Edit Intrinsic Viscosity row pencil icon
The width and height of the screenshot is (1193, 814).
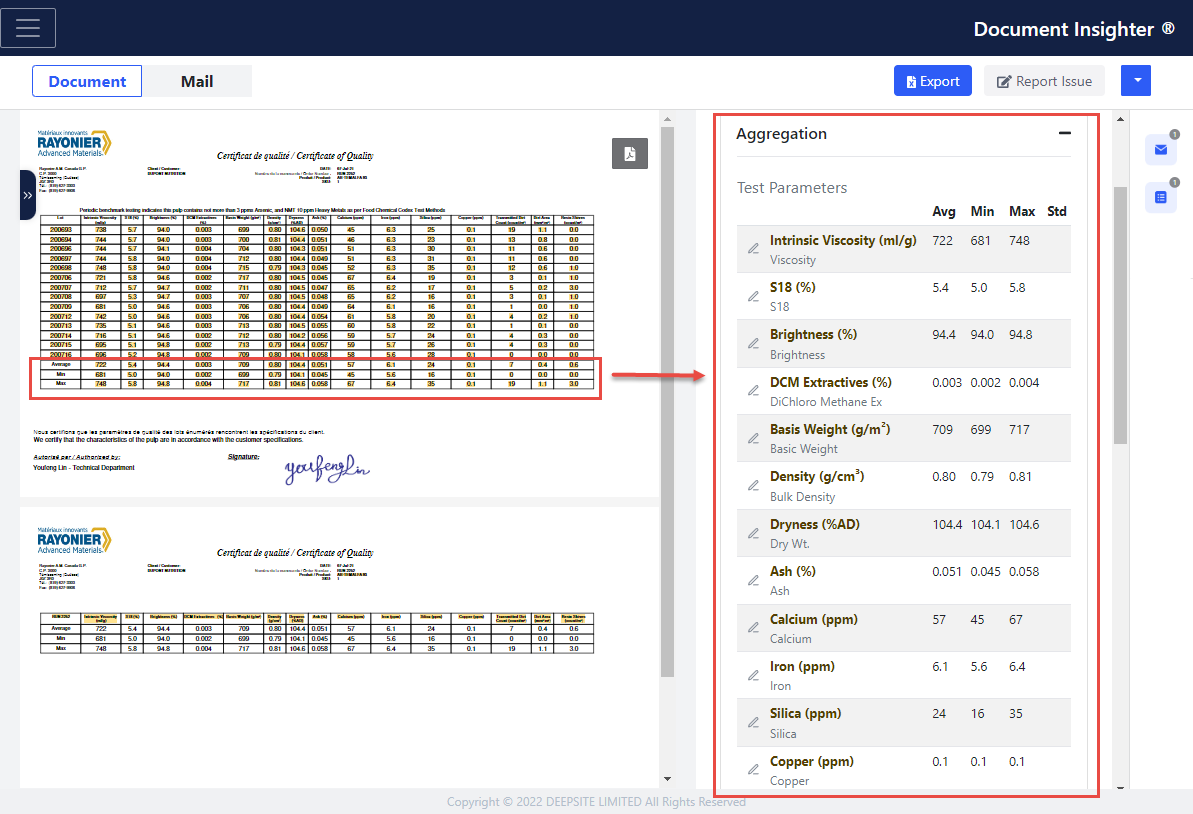coord(754,249)
